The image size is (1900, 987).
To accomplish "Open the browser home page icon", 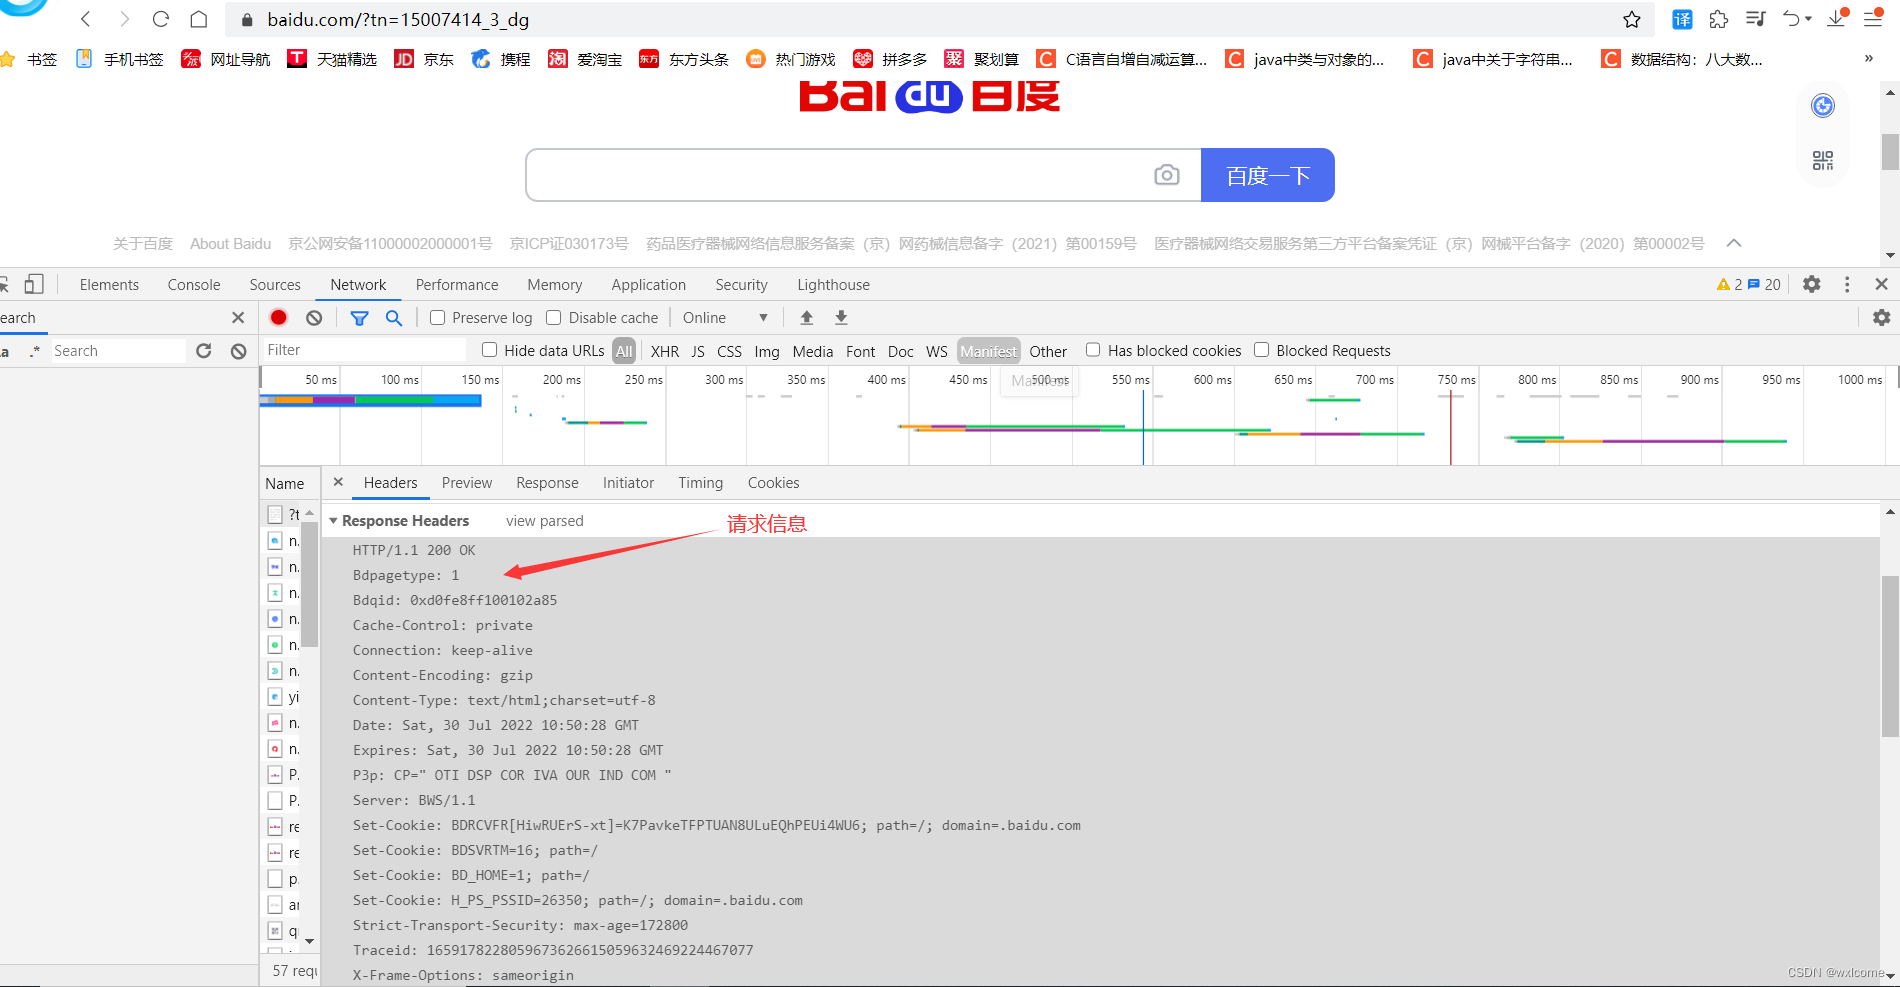I will coord(199,19).
